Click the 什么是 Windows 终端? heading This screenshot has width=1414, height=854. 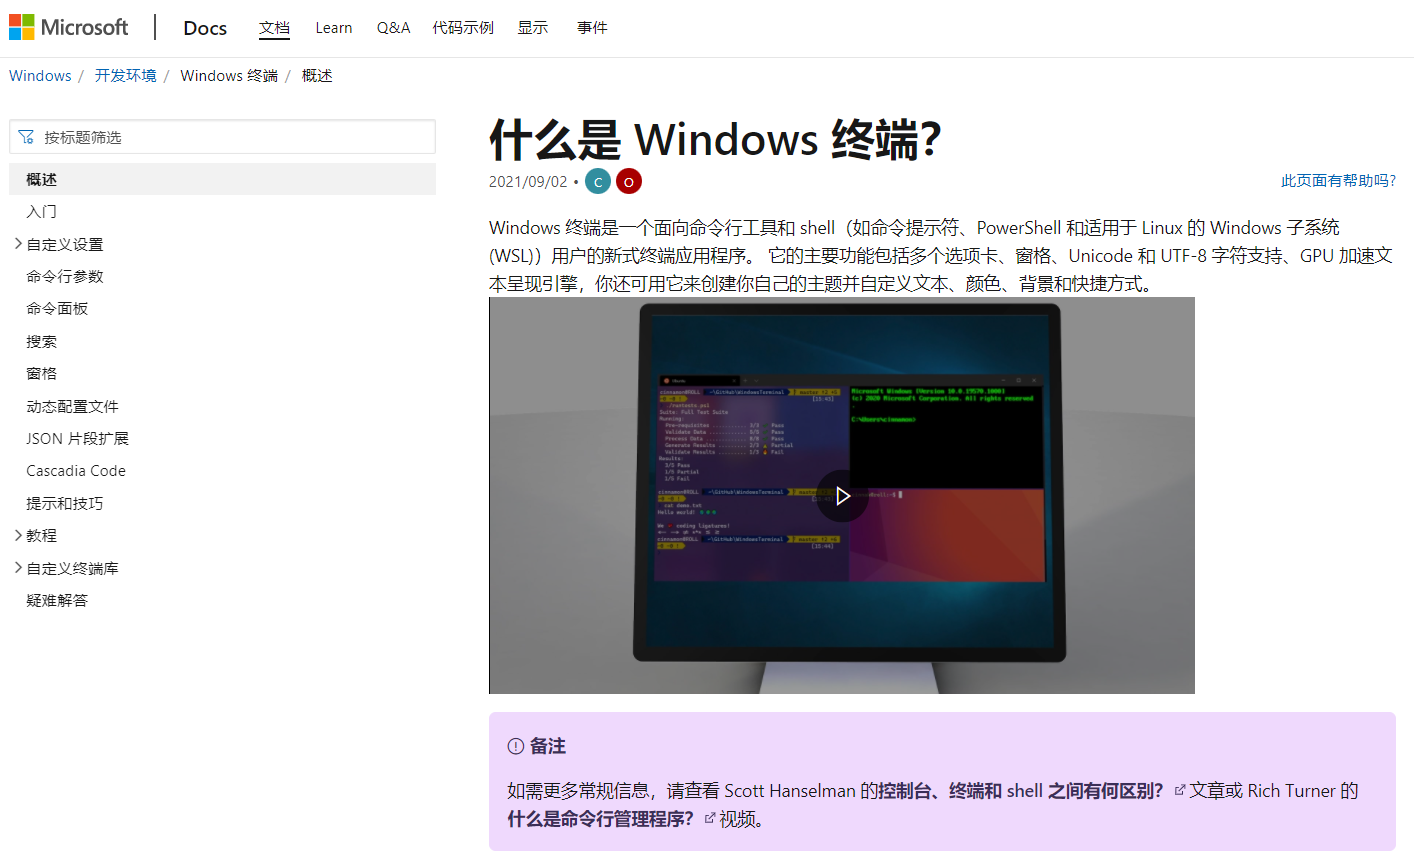715,139
